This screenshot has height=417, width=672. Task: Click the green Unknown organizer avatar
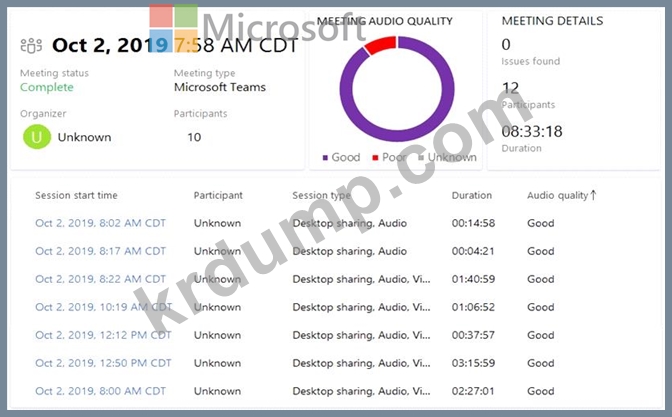click(37, 137)
